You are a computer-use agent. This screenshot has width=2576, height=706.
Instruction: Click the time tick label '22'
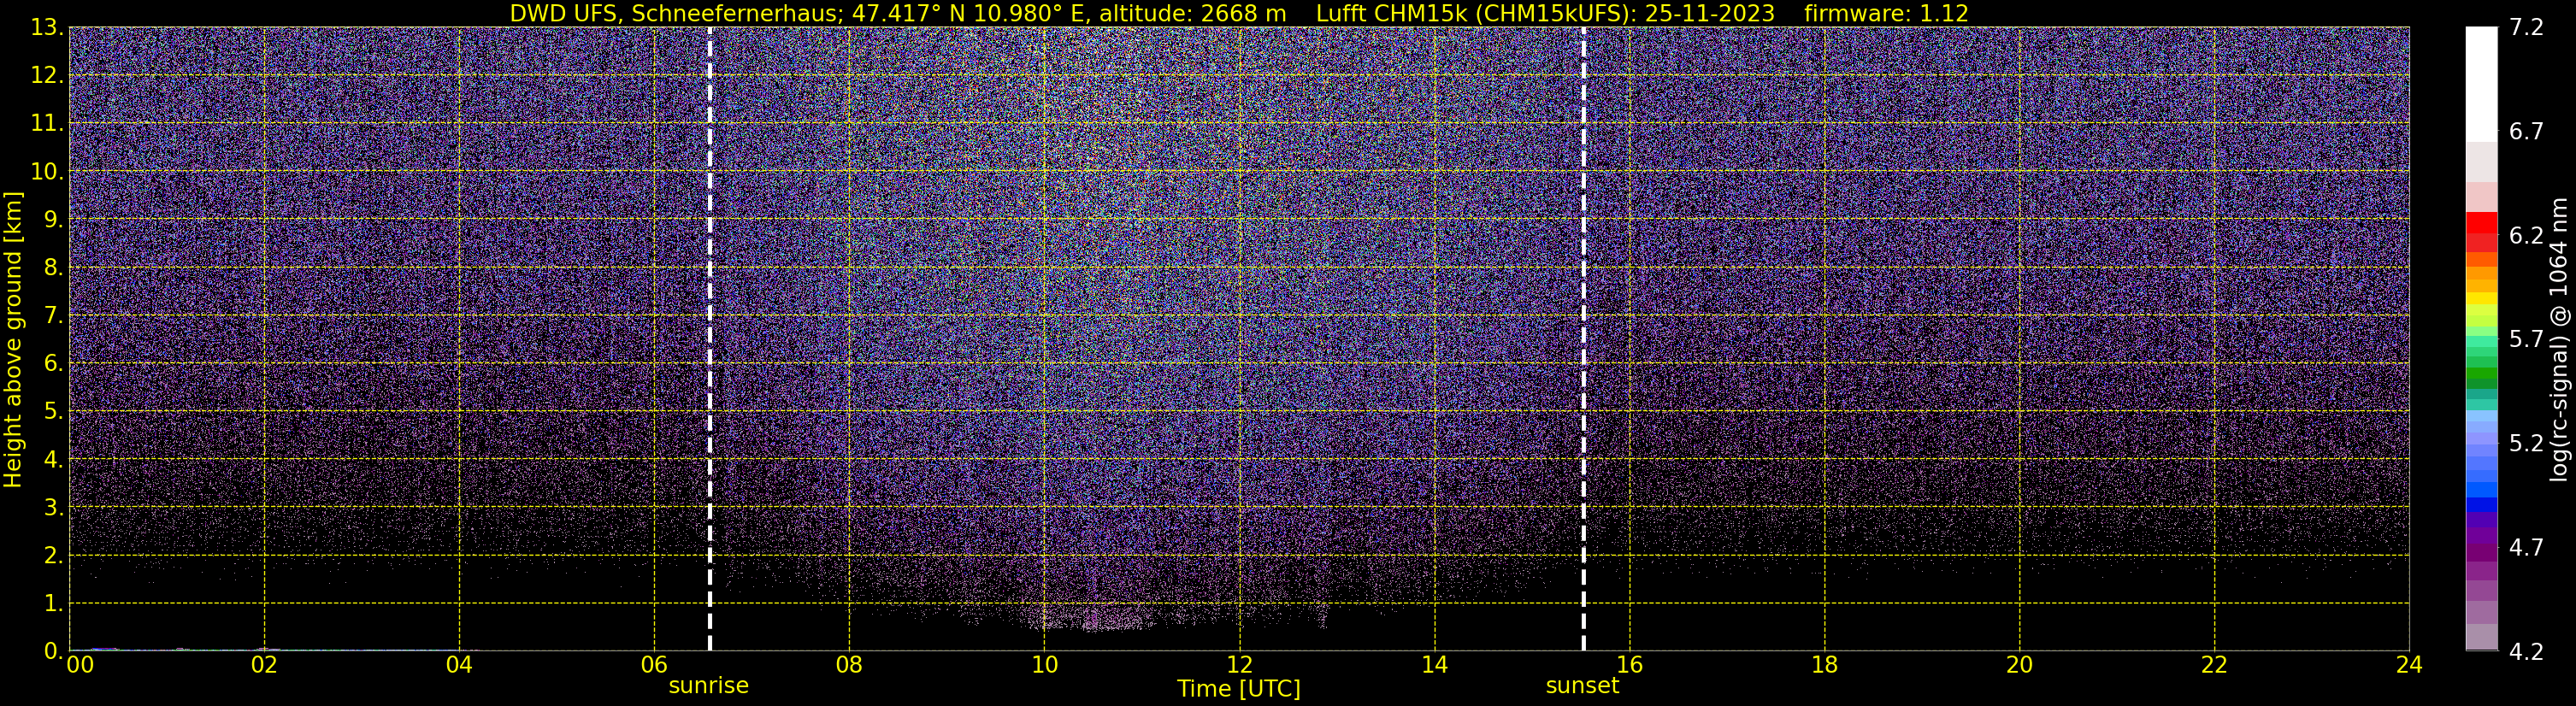(2214, 665)
